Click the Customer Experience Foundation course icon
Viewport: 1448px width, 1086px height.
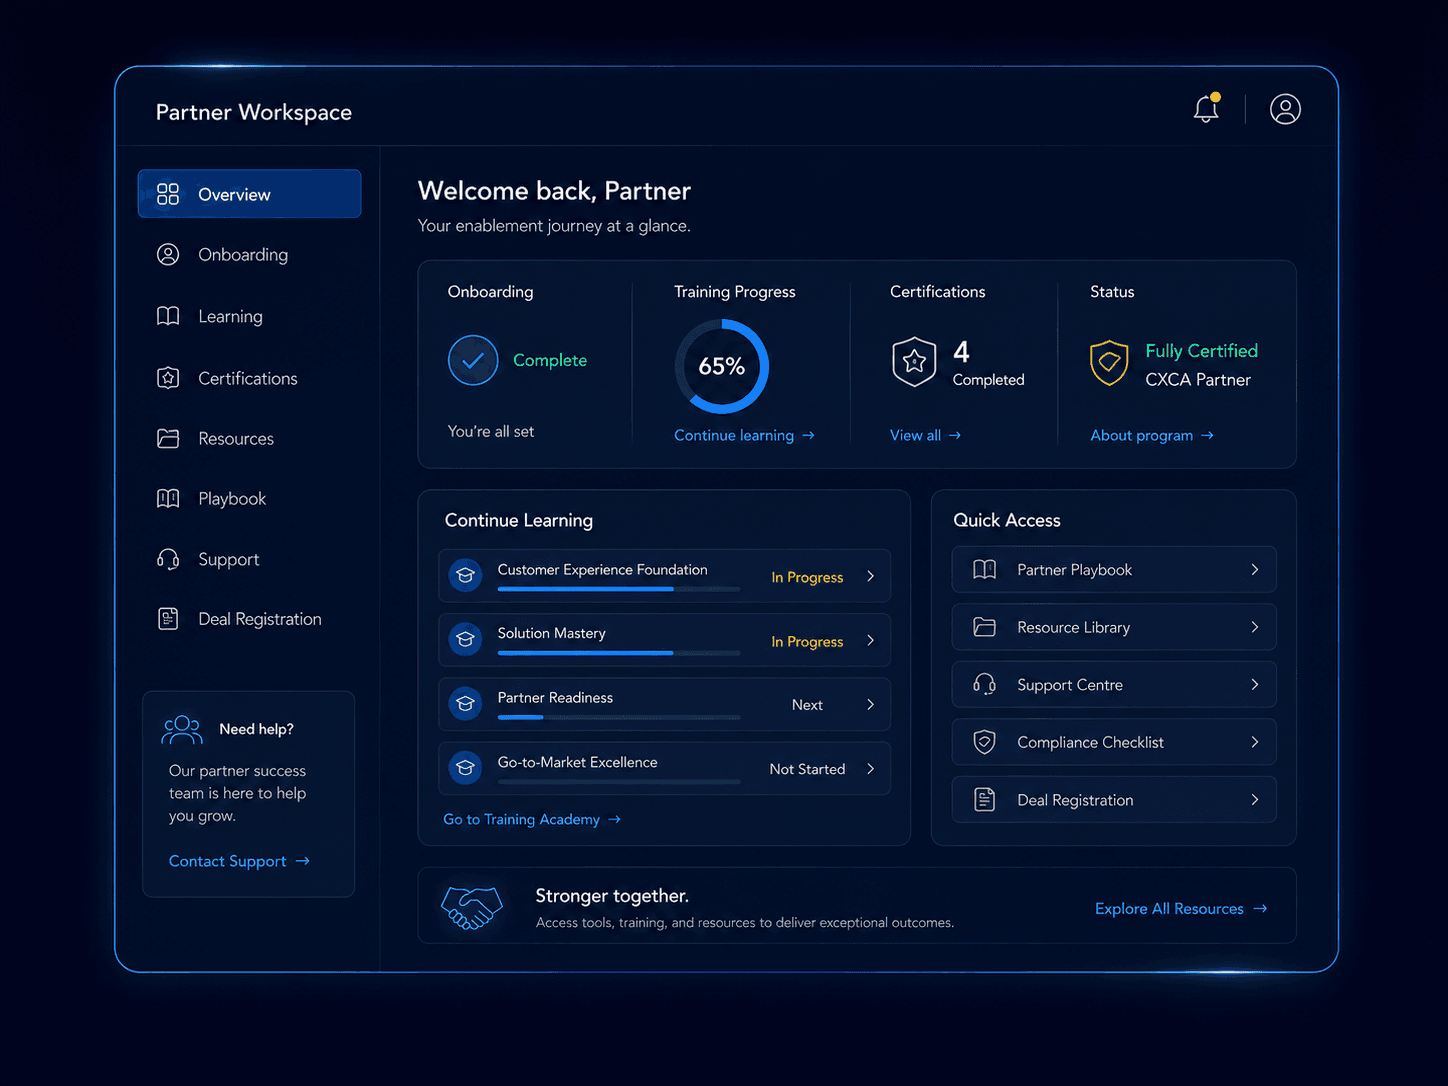465,575
